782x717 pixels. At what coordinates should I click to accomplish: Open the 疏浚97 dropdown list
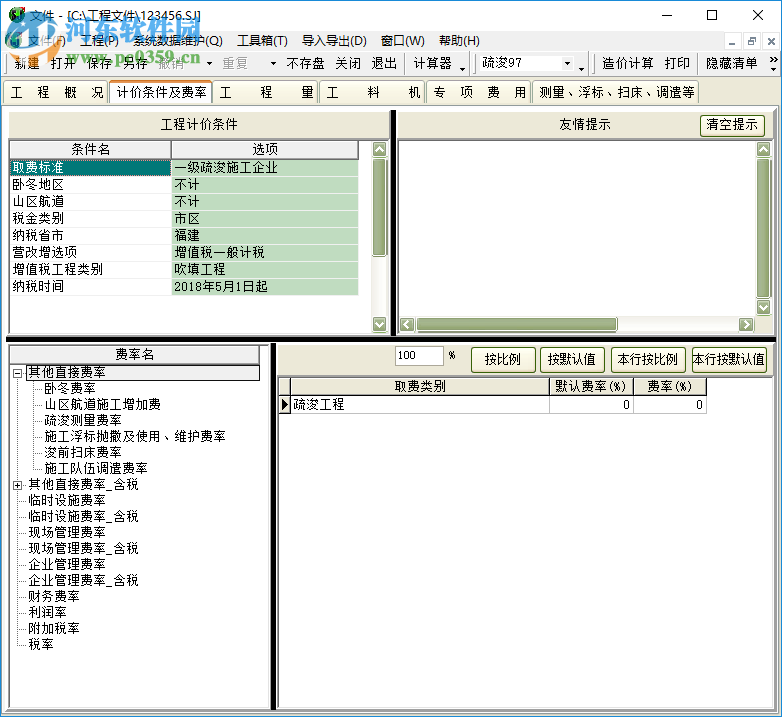click(567, 63)
